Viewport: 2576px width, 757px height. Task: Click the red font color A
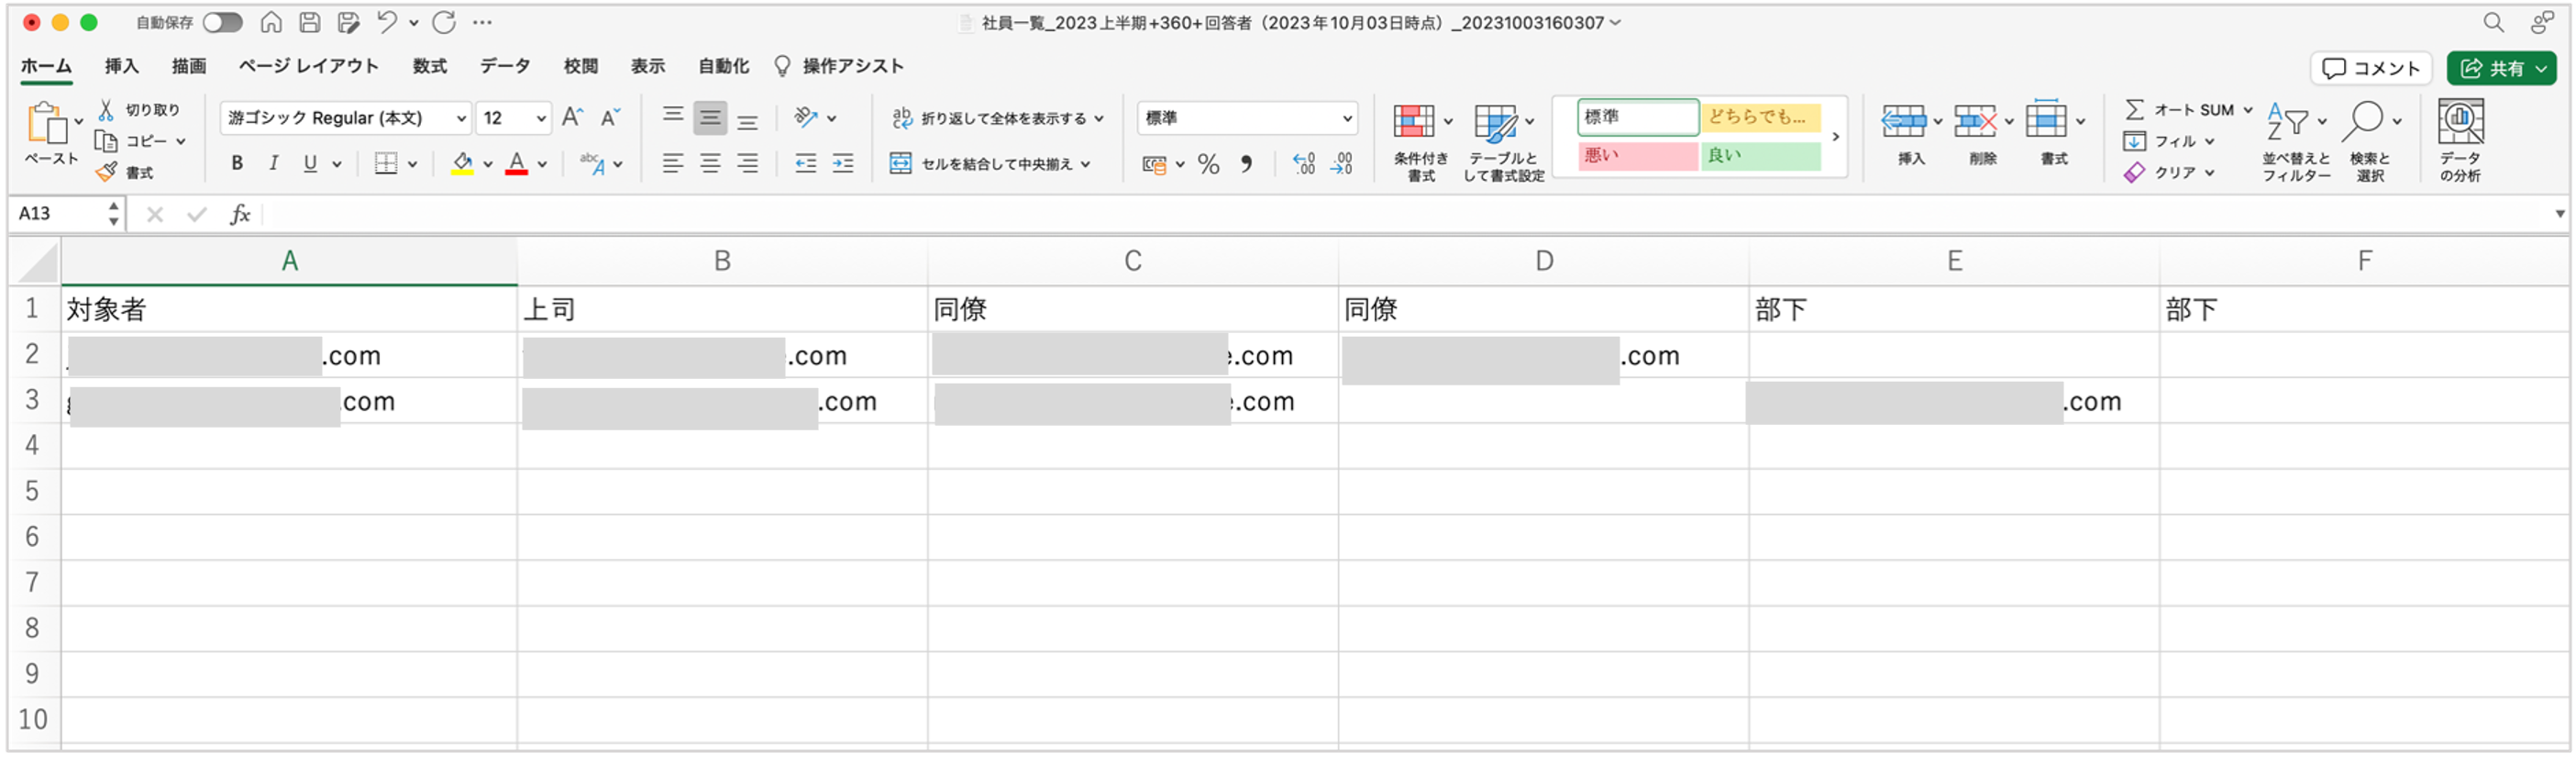(516, 163)
